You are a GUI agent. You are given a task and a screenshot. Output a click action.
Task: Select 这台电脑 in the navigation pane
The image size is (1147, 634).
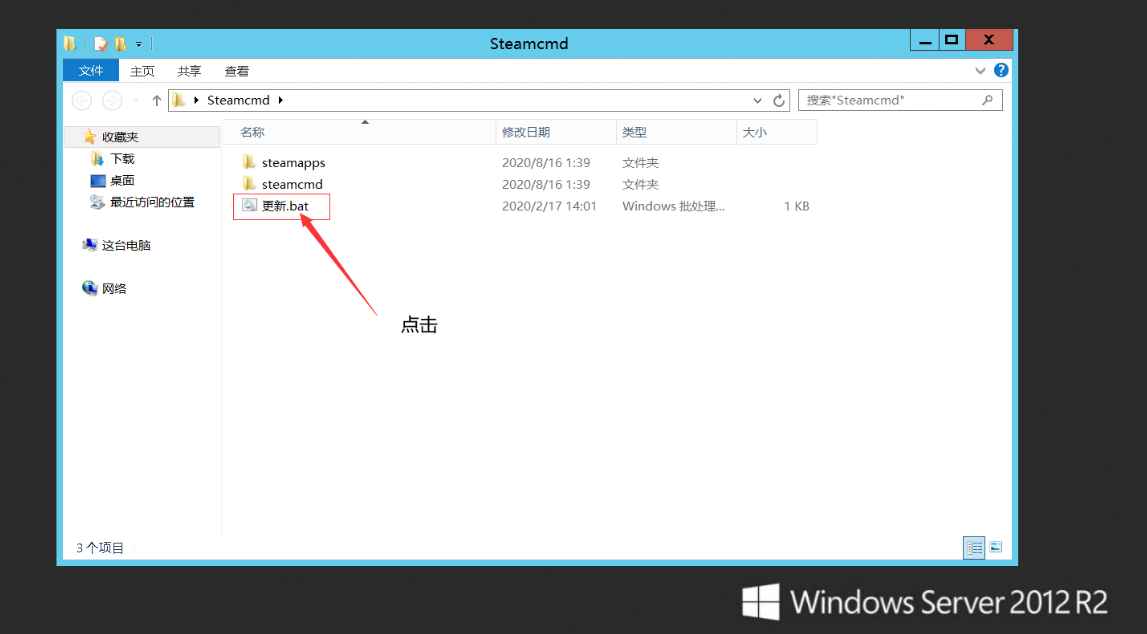point(126,245)
